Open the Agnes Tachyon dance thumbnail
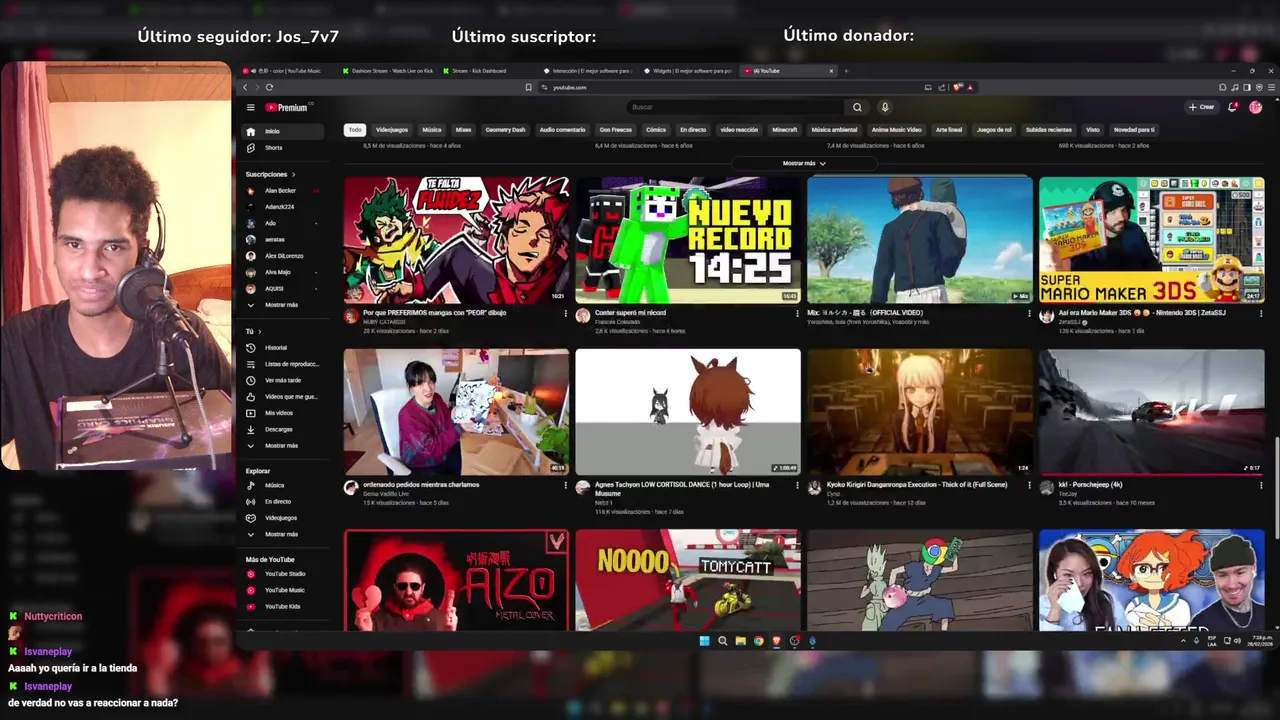Screen dimensions: 1280x720 [x=688, y=412]
